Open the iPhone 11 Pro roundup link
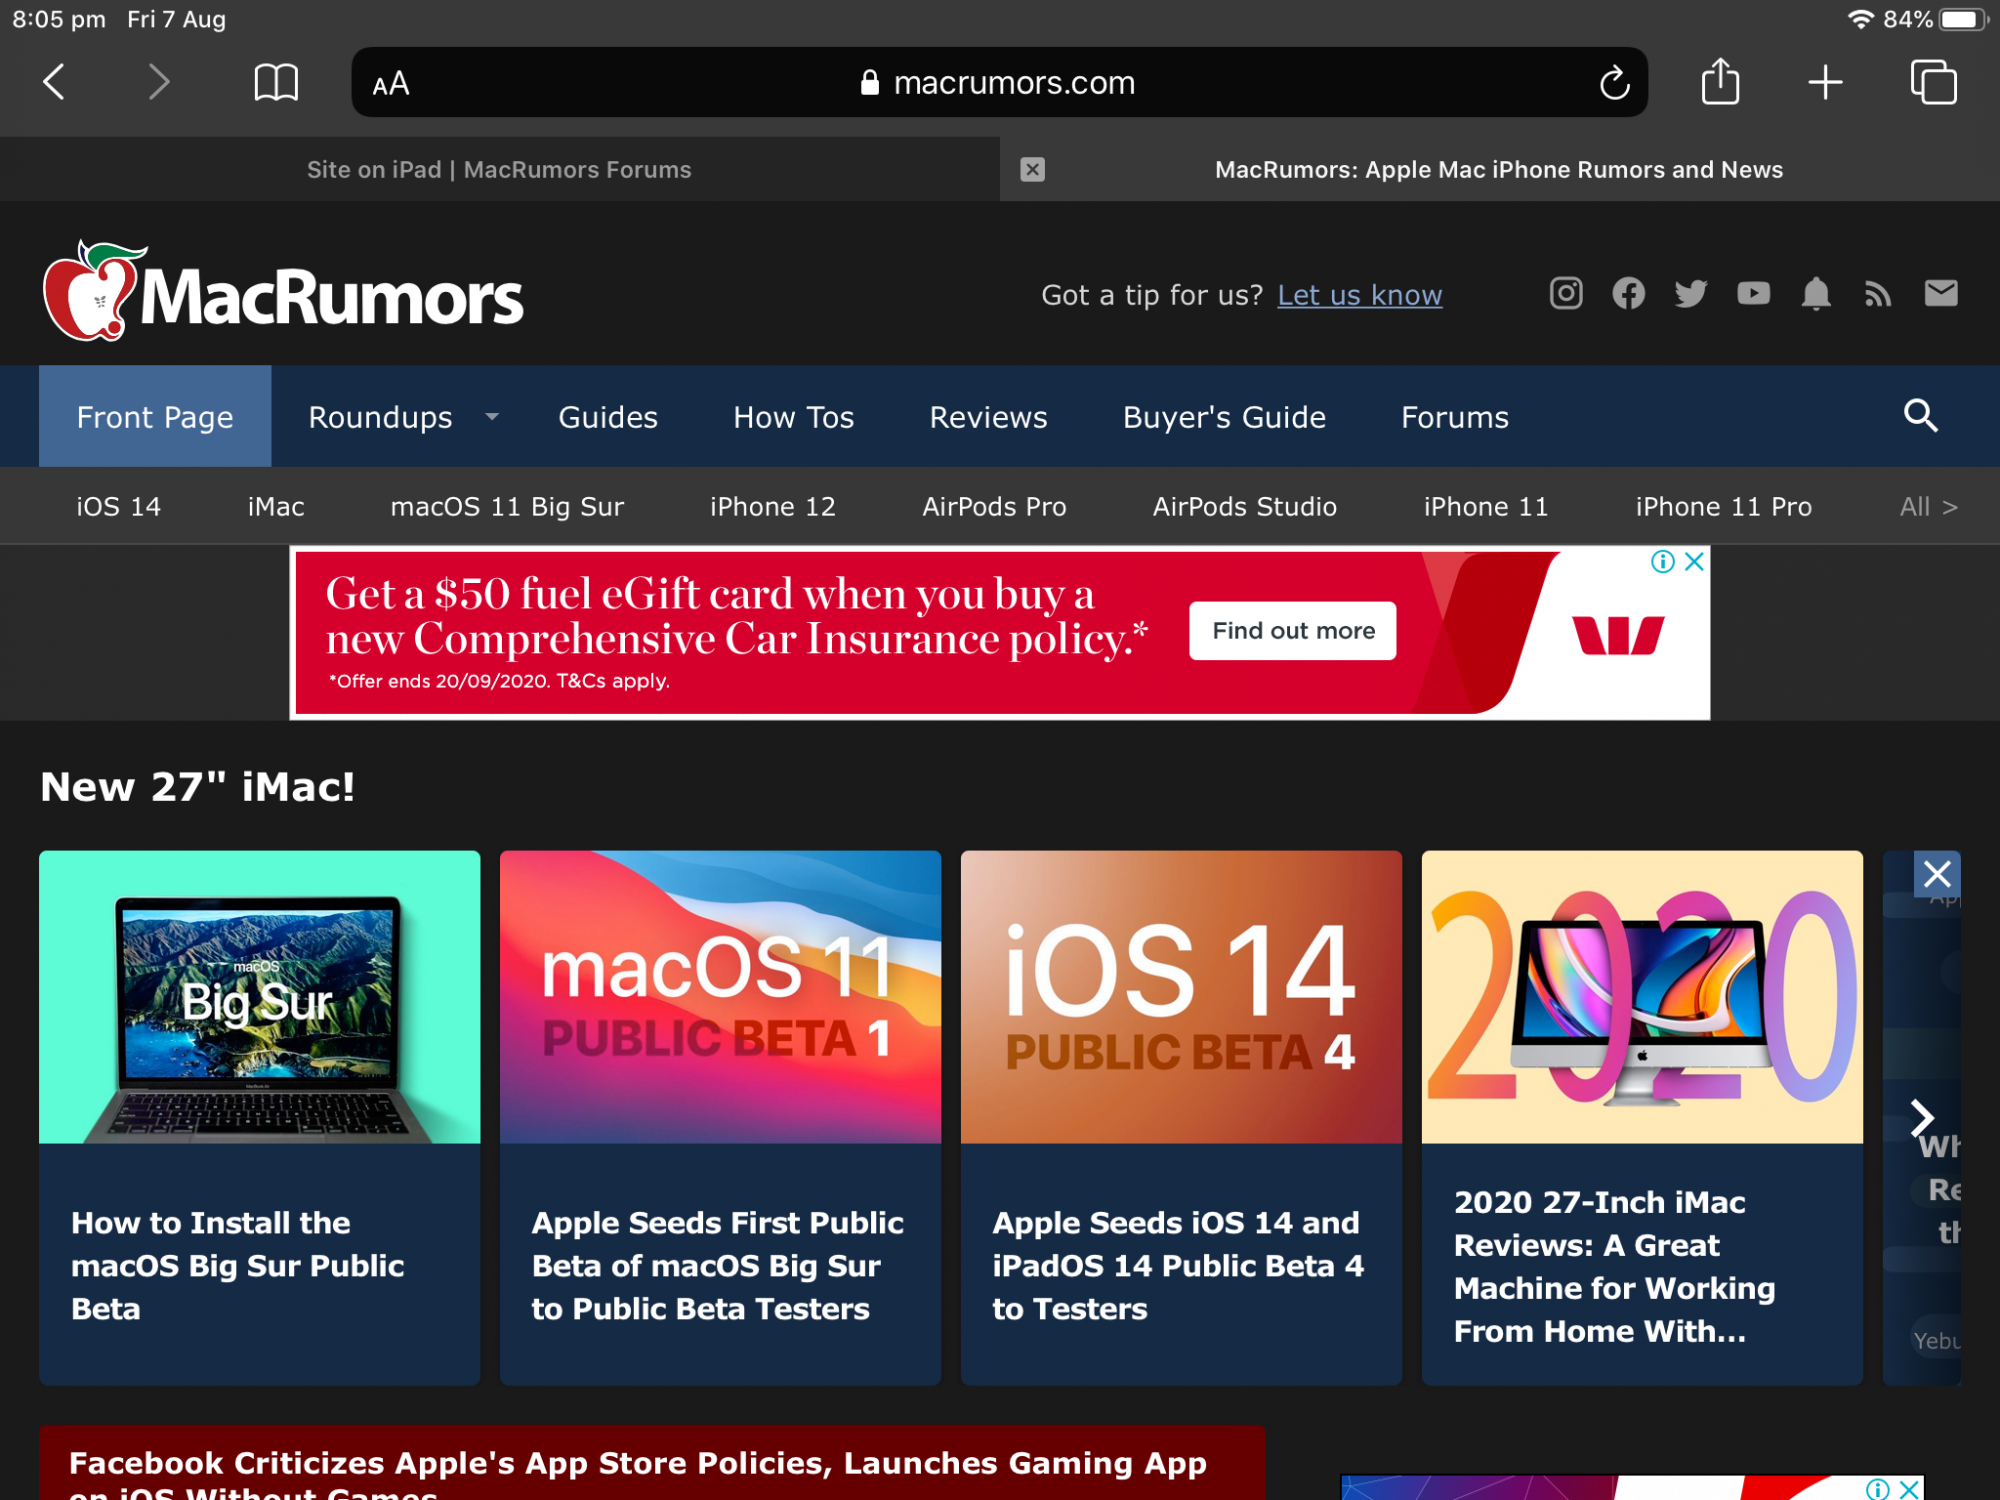 pos(1723,506)
